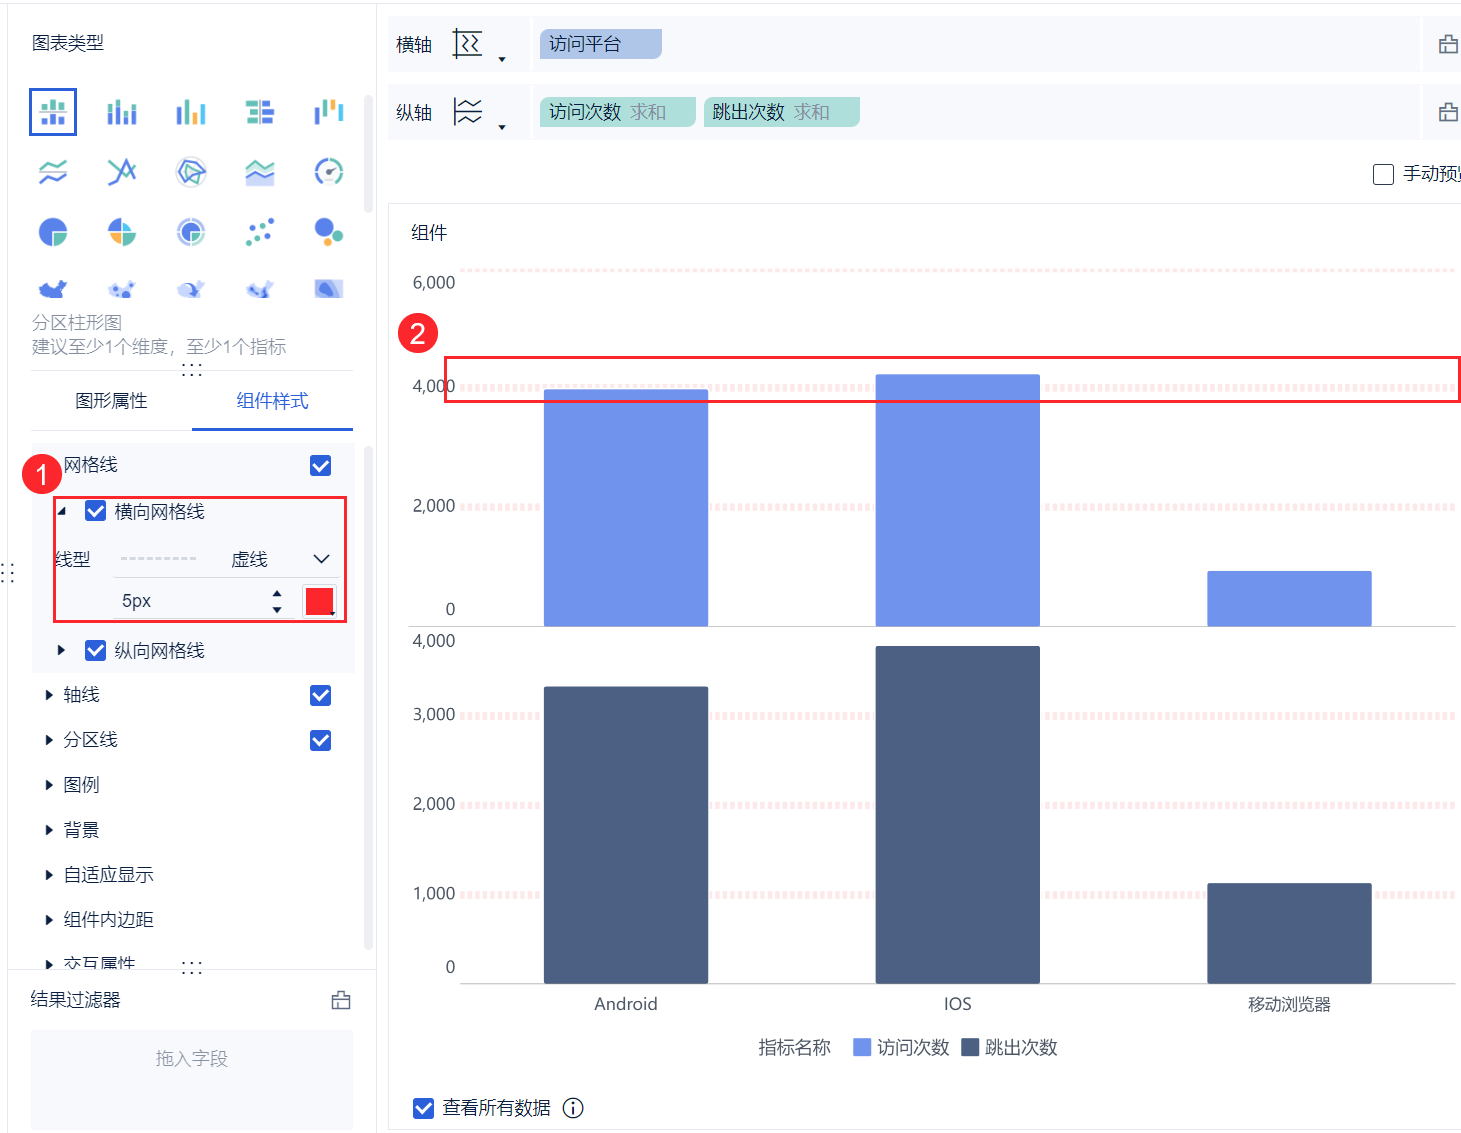
Task: Choose the pie chart icon
Action: [53, 232]
